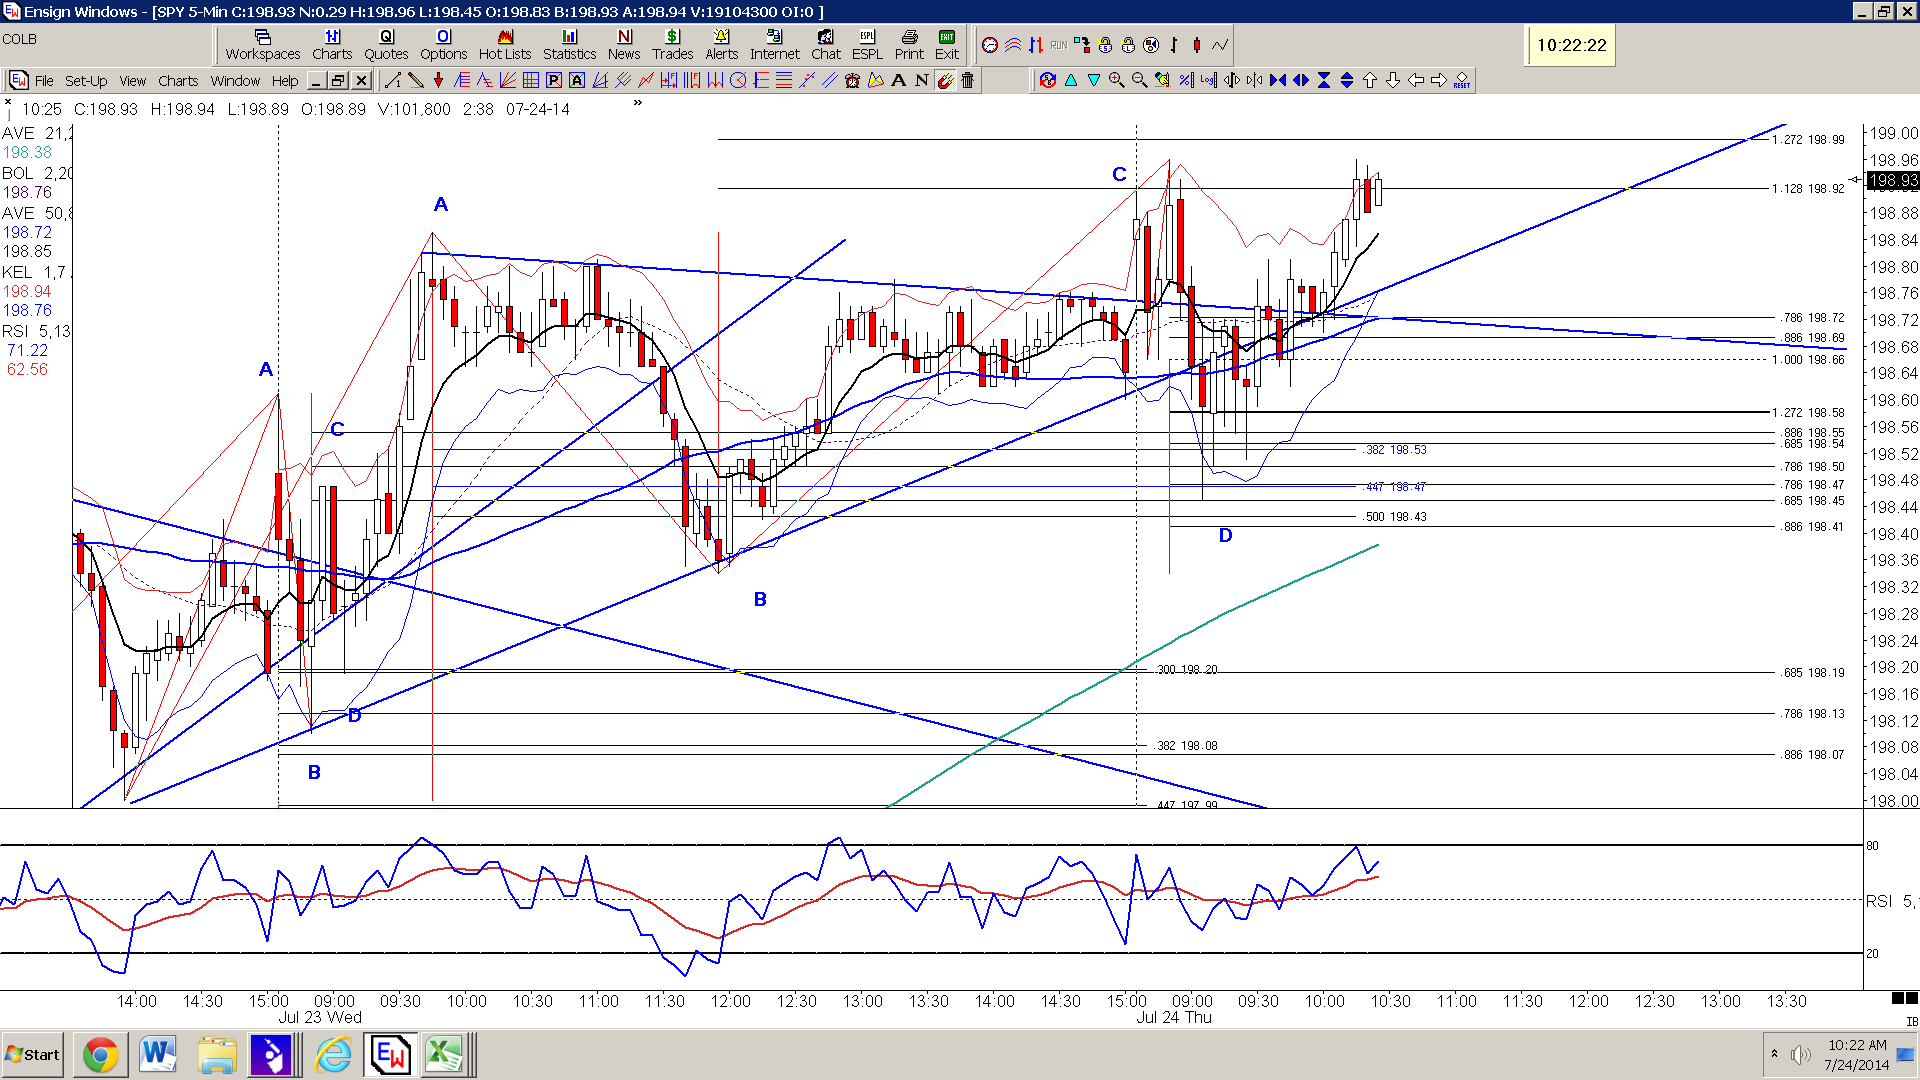The width and height of the screenshot is (1920, 1080).
Task: Open the Alerts button
Action: click(x=721, y=45)
